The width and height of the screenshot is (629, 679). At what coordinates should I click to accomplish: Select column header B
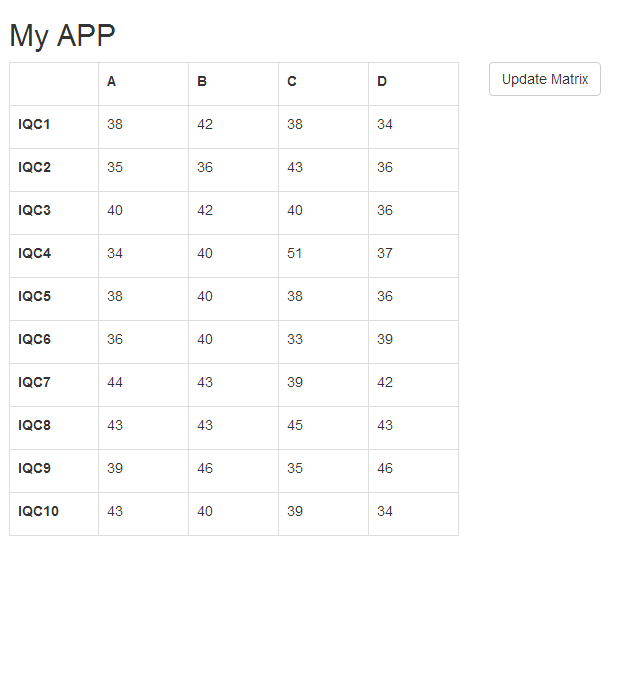(x=202, y=82)
